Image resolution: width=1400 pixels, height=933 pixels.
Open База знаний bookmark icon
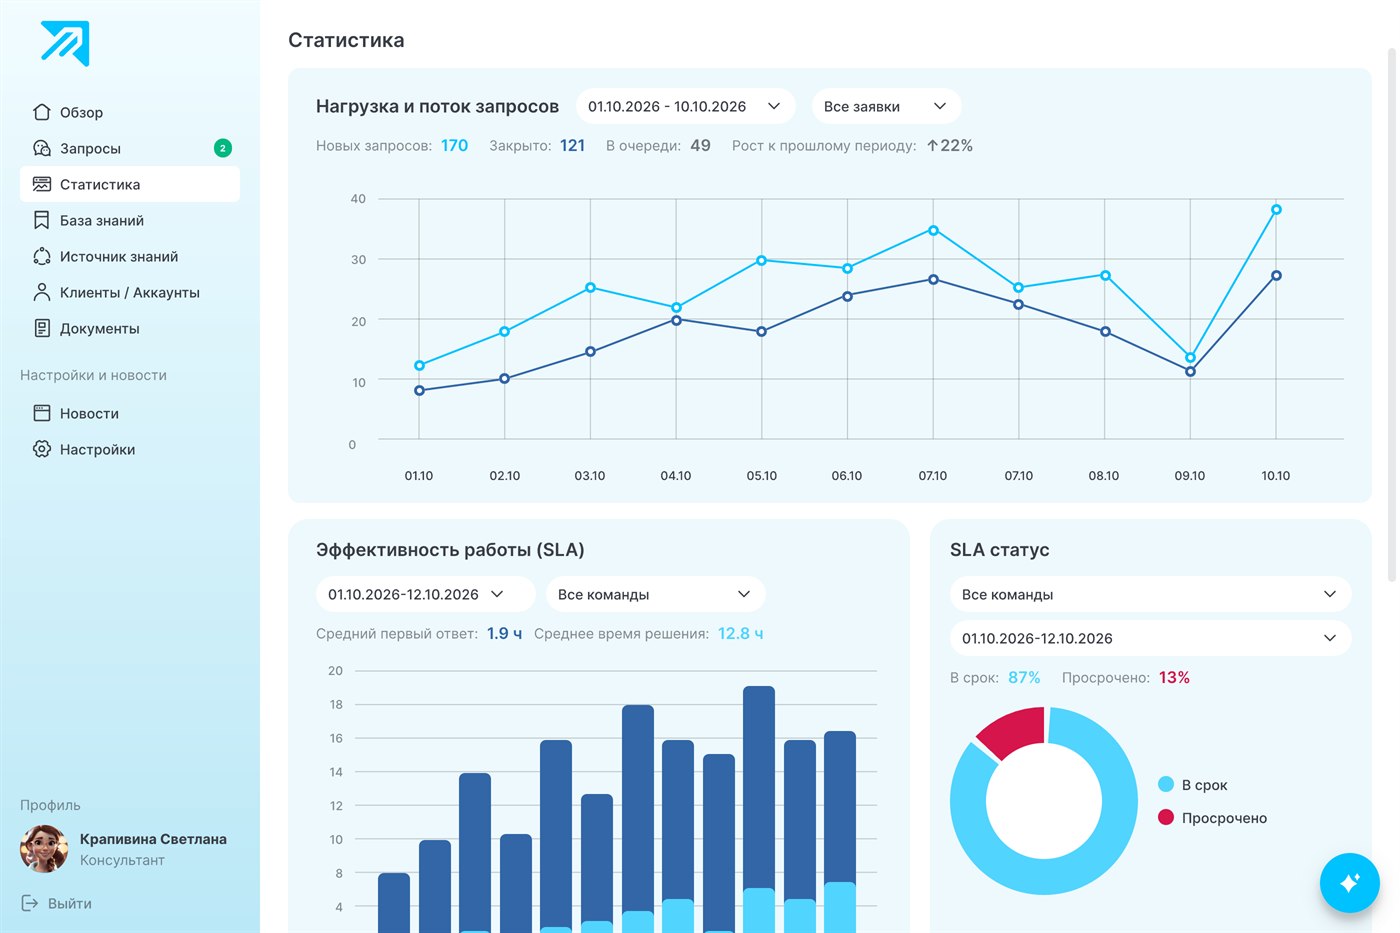click(x=41, y=220)
